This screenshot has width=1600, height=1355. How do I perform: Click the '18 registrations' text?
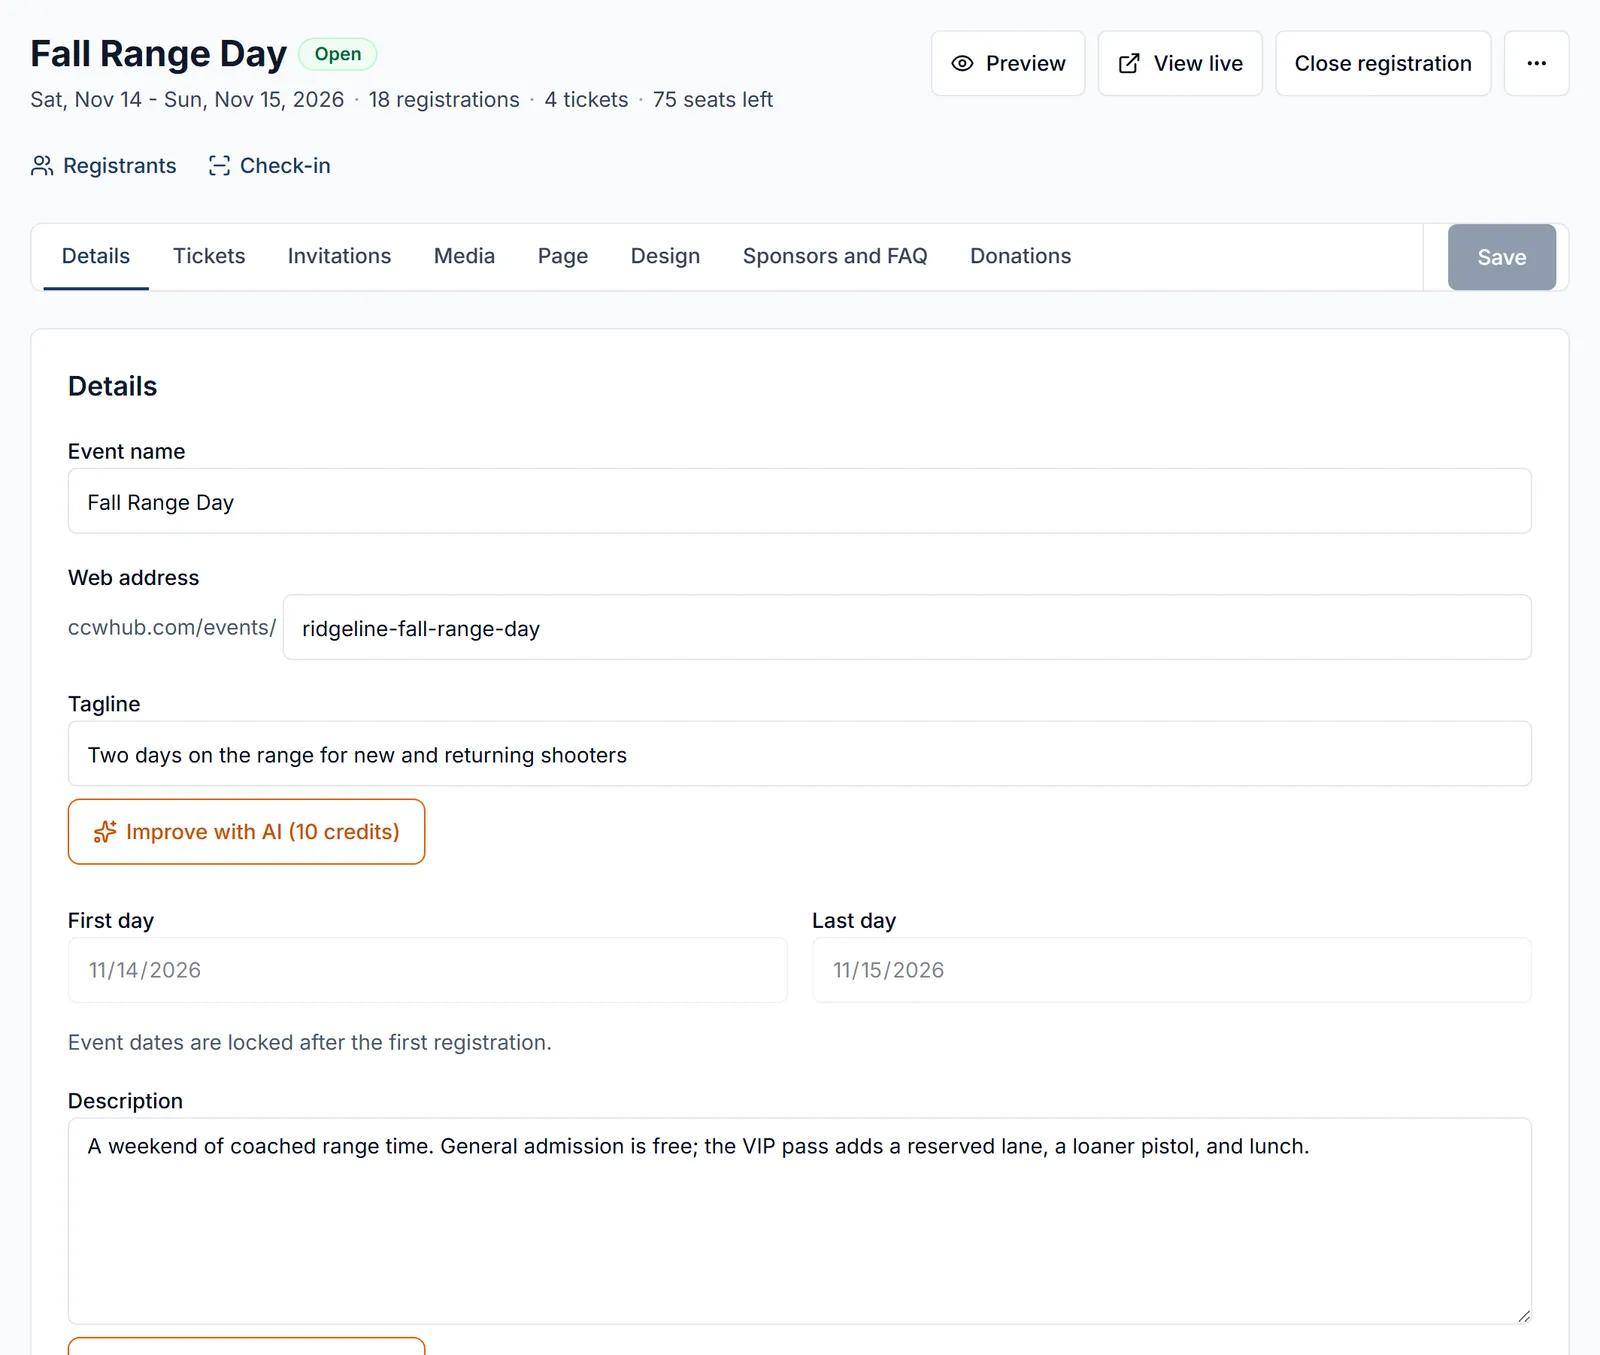coord(444,100)
